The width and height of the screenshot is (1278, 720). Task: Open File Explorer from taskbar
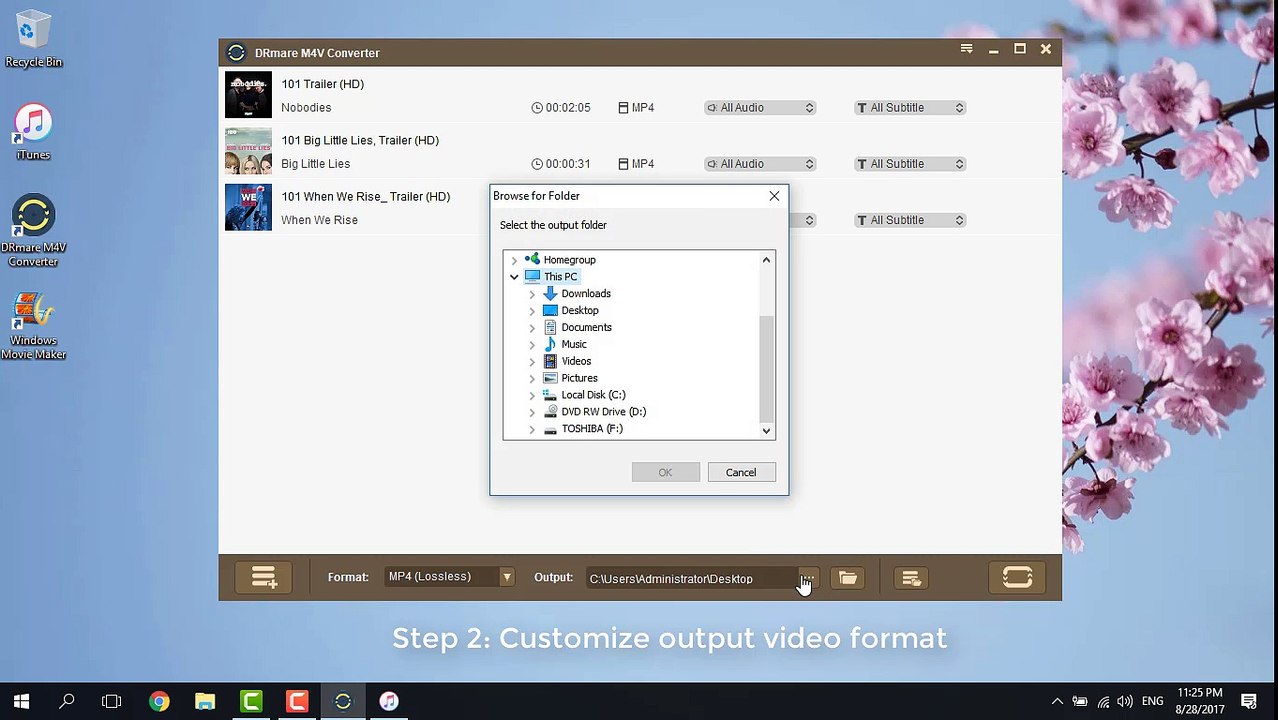[x=205, y=701]
